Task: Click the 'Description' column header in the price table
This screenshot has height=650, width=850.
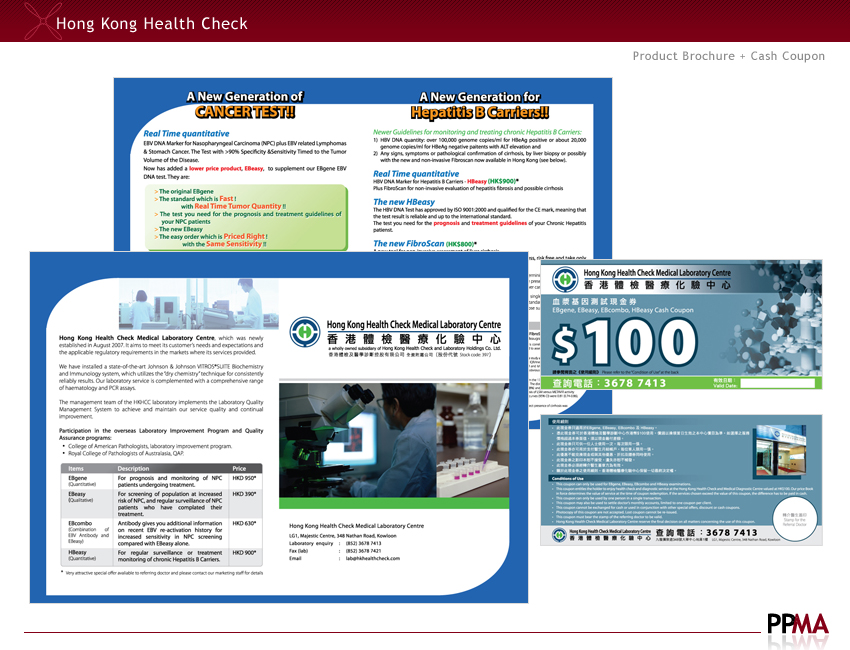Action: (133, 468)
